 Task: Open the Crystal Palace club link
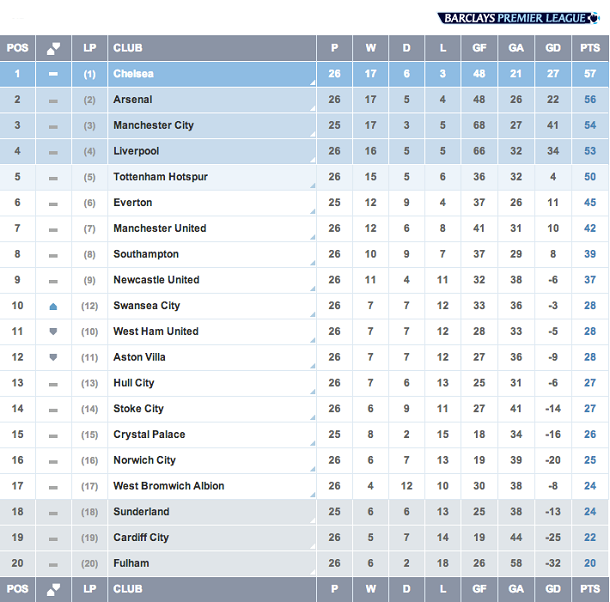(x=149, y=434)
